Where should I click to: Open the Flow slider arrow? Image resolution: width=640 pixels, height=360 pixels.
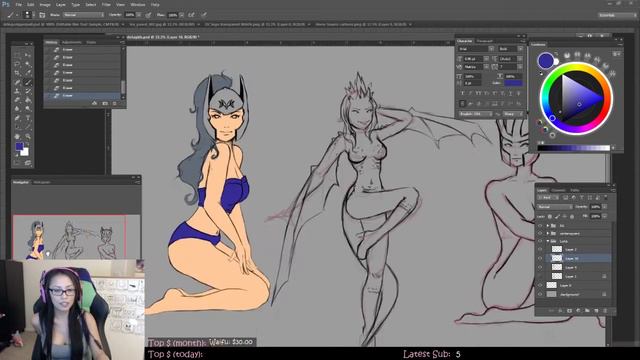pos(181,15)
